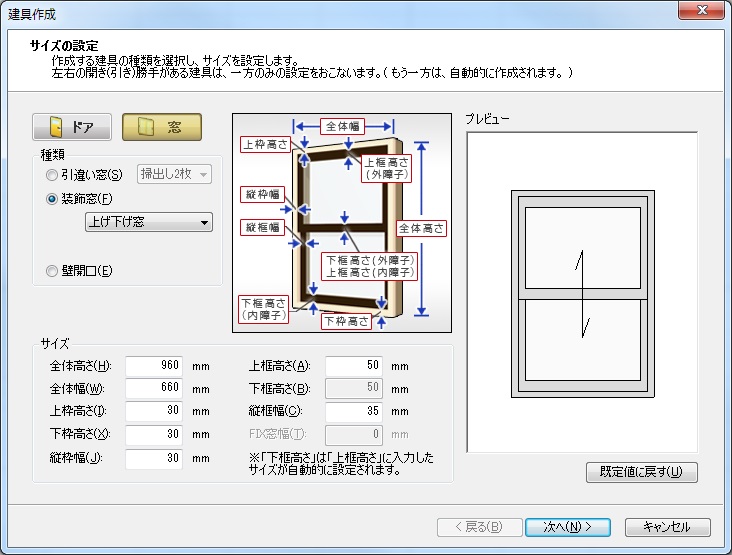732x555 pixels.
Task: Choose the 装飾窓 radio option
Action: click(52, 199)
